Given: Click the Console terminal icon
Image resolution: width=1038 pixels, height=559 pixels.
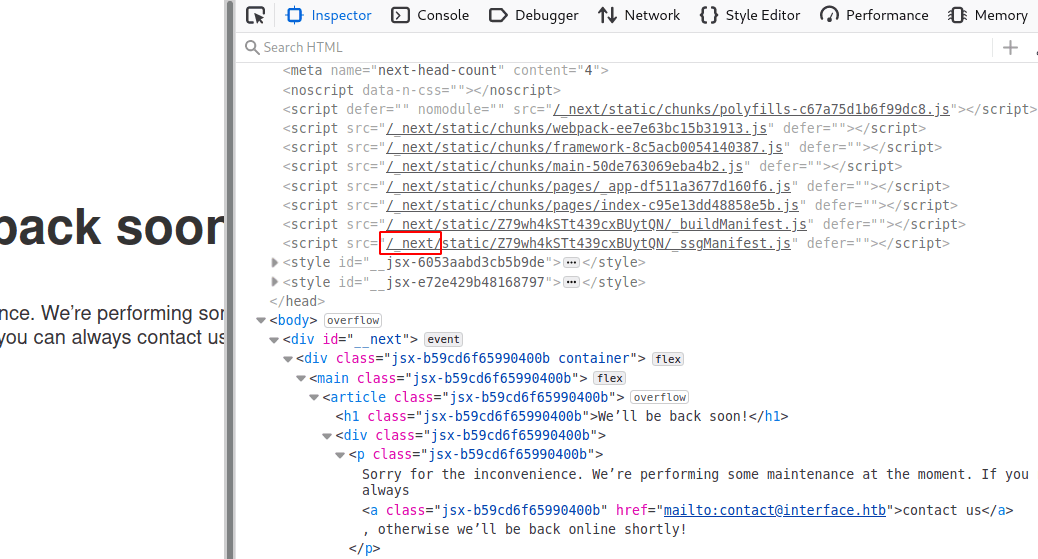Looking at the screenshot, I should click(400, 15).
